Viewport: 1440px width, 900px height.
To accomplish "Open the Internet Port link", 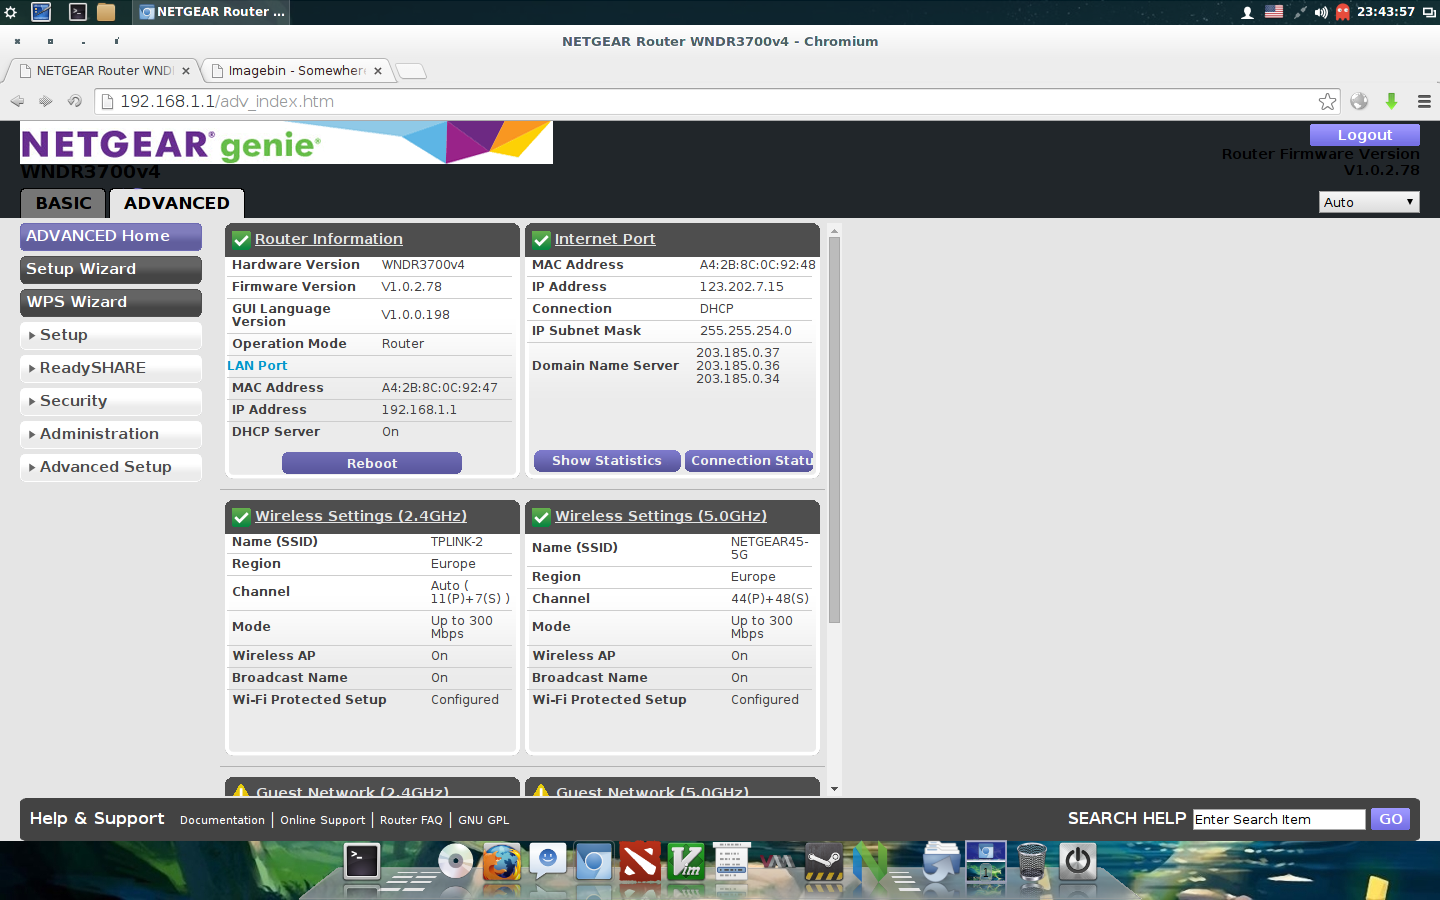I will point(605,239).
